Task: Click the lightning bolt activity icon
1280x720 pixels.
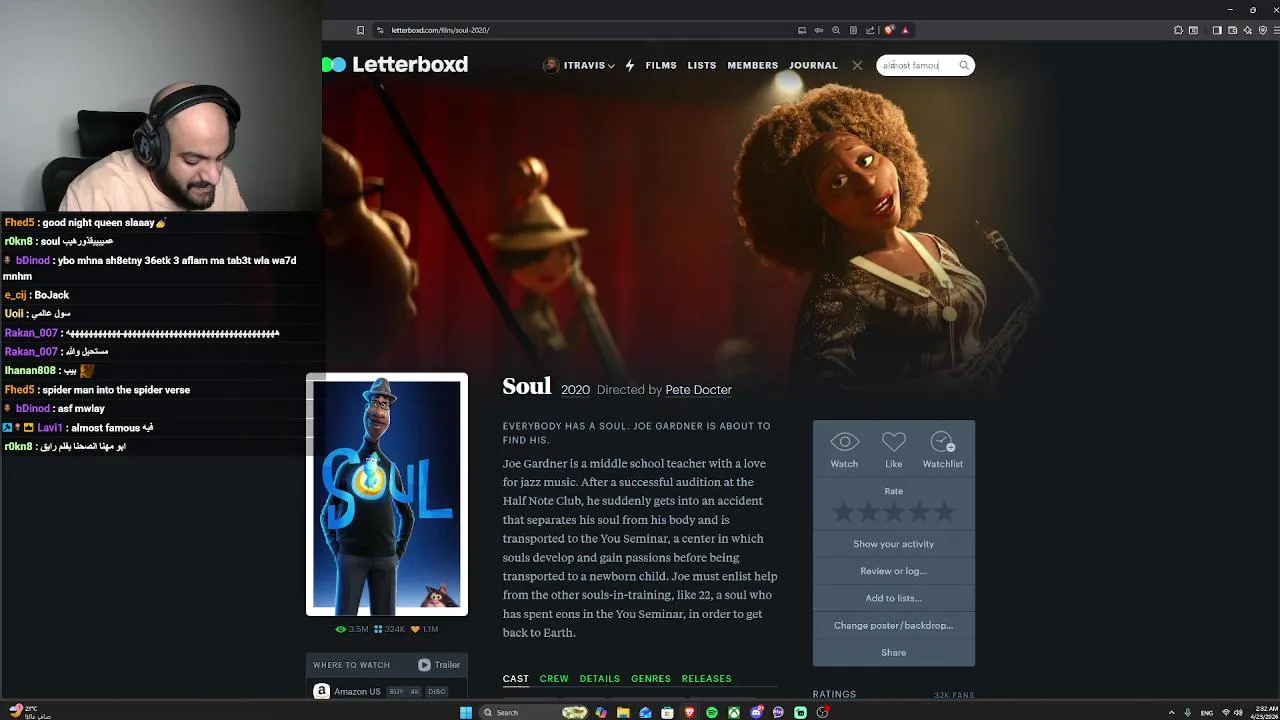Action: (x=629, y=65)
